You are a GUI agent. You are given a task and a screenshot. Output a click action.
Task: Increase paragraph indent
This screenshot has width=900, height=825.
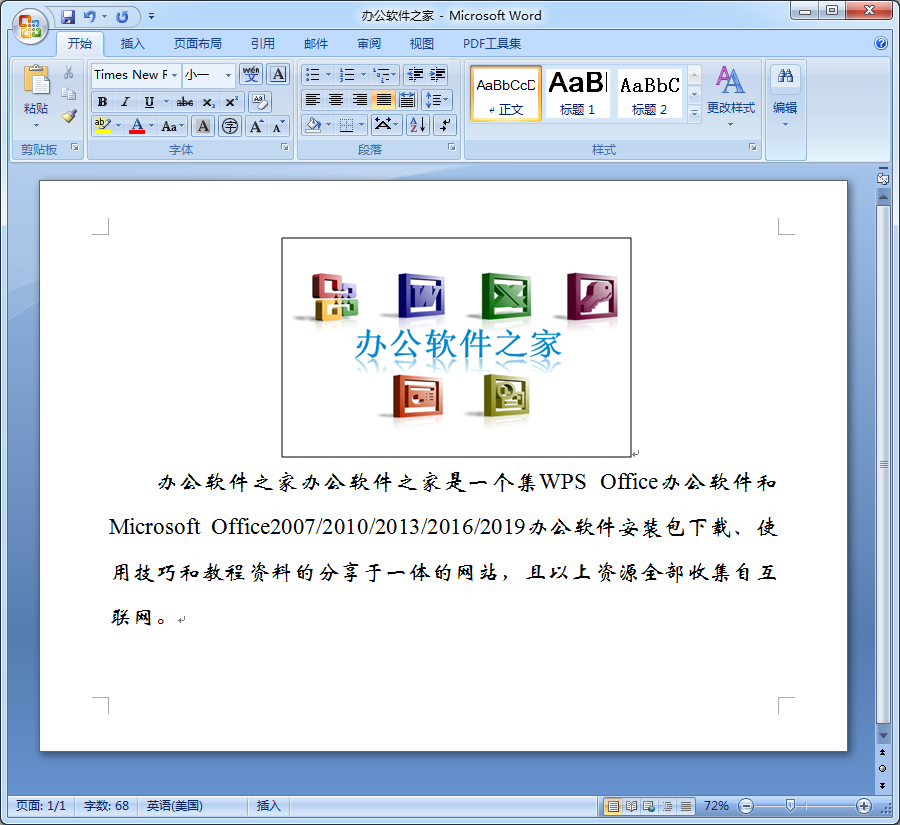tap(437, 75)
